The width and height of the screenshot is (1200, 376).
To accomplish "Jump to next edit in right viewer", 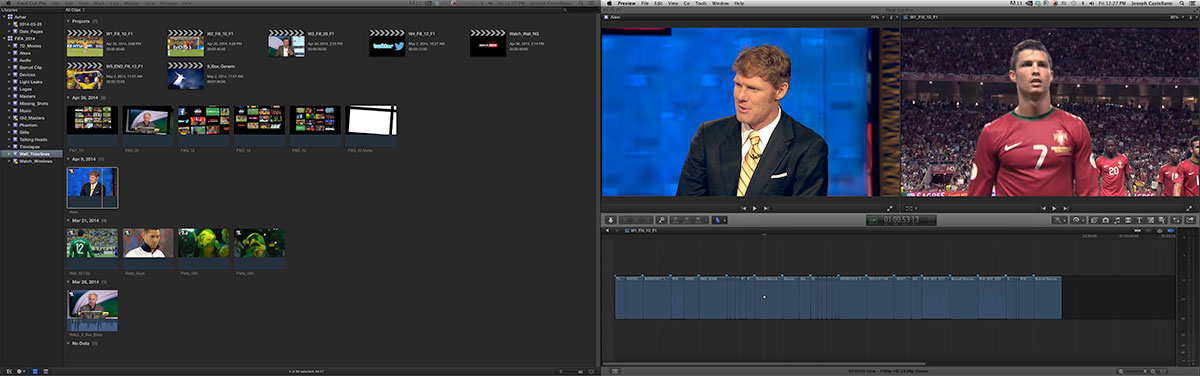I will tap(1066, 208).
